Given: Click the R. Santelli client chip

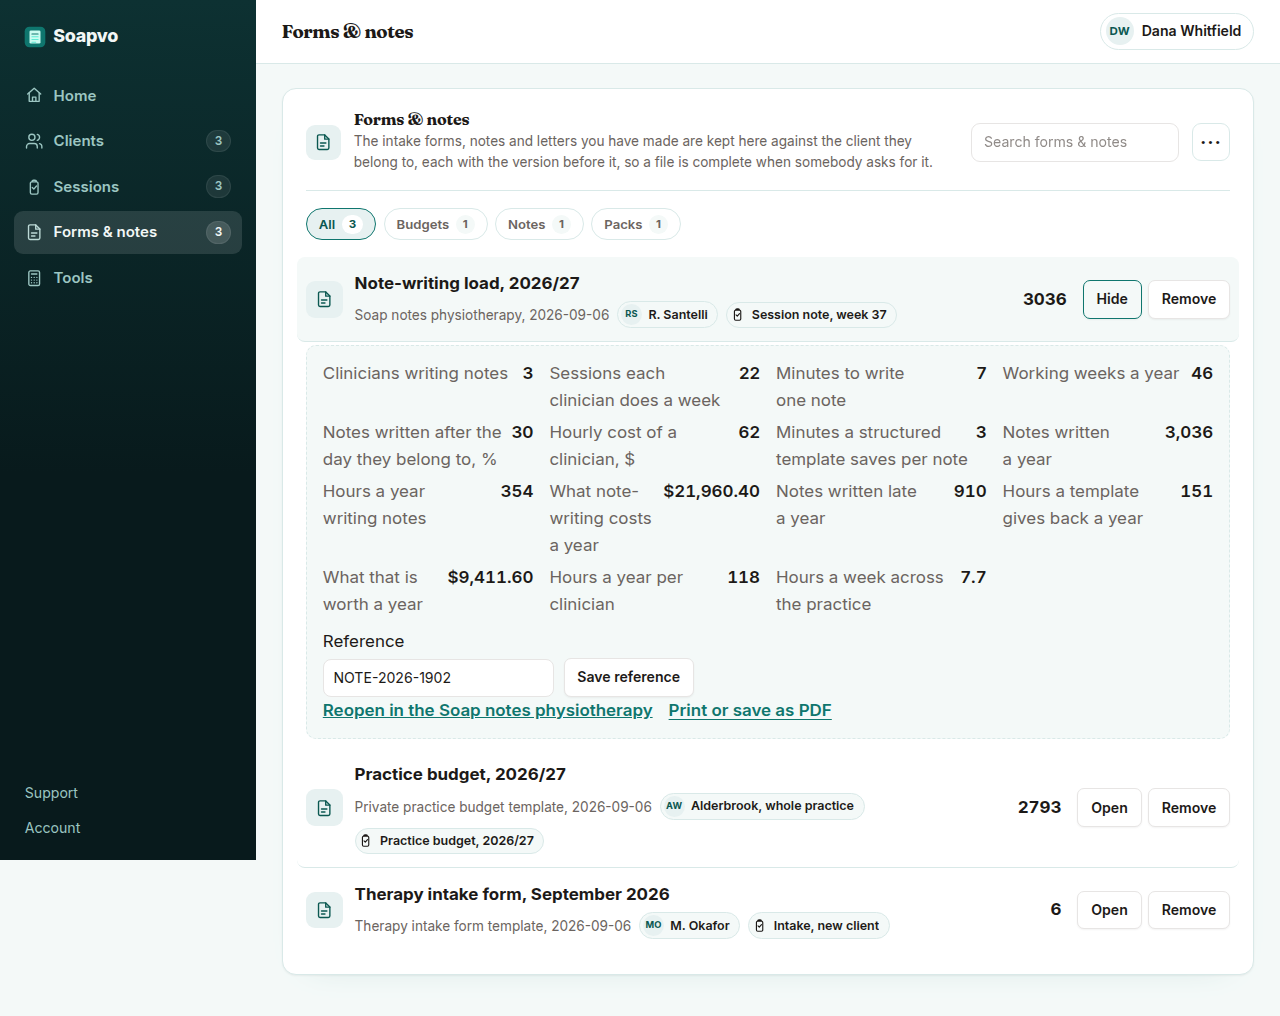Looking at the screenshot, I should click(x=668, y=314).
